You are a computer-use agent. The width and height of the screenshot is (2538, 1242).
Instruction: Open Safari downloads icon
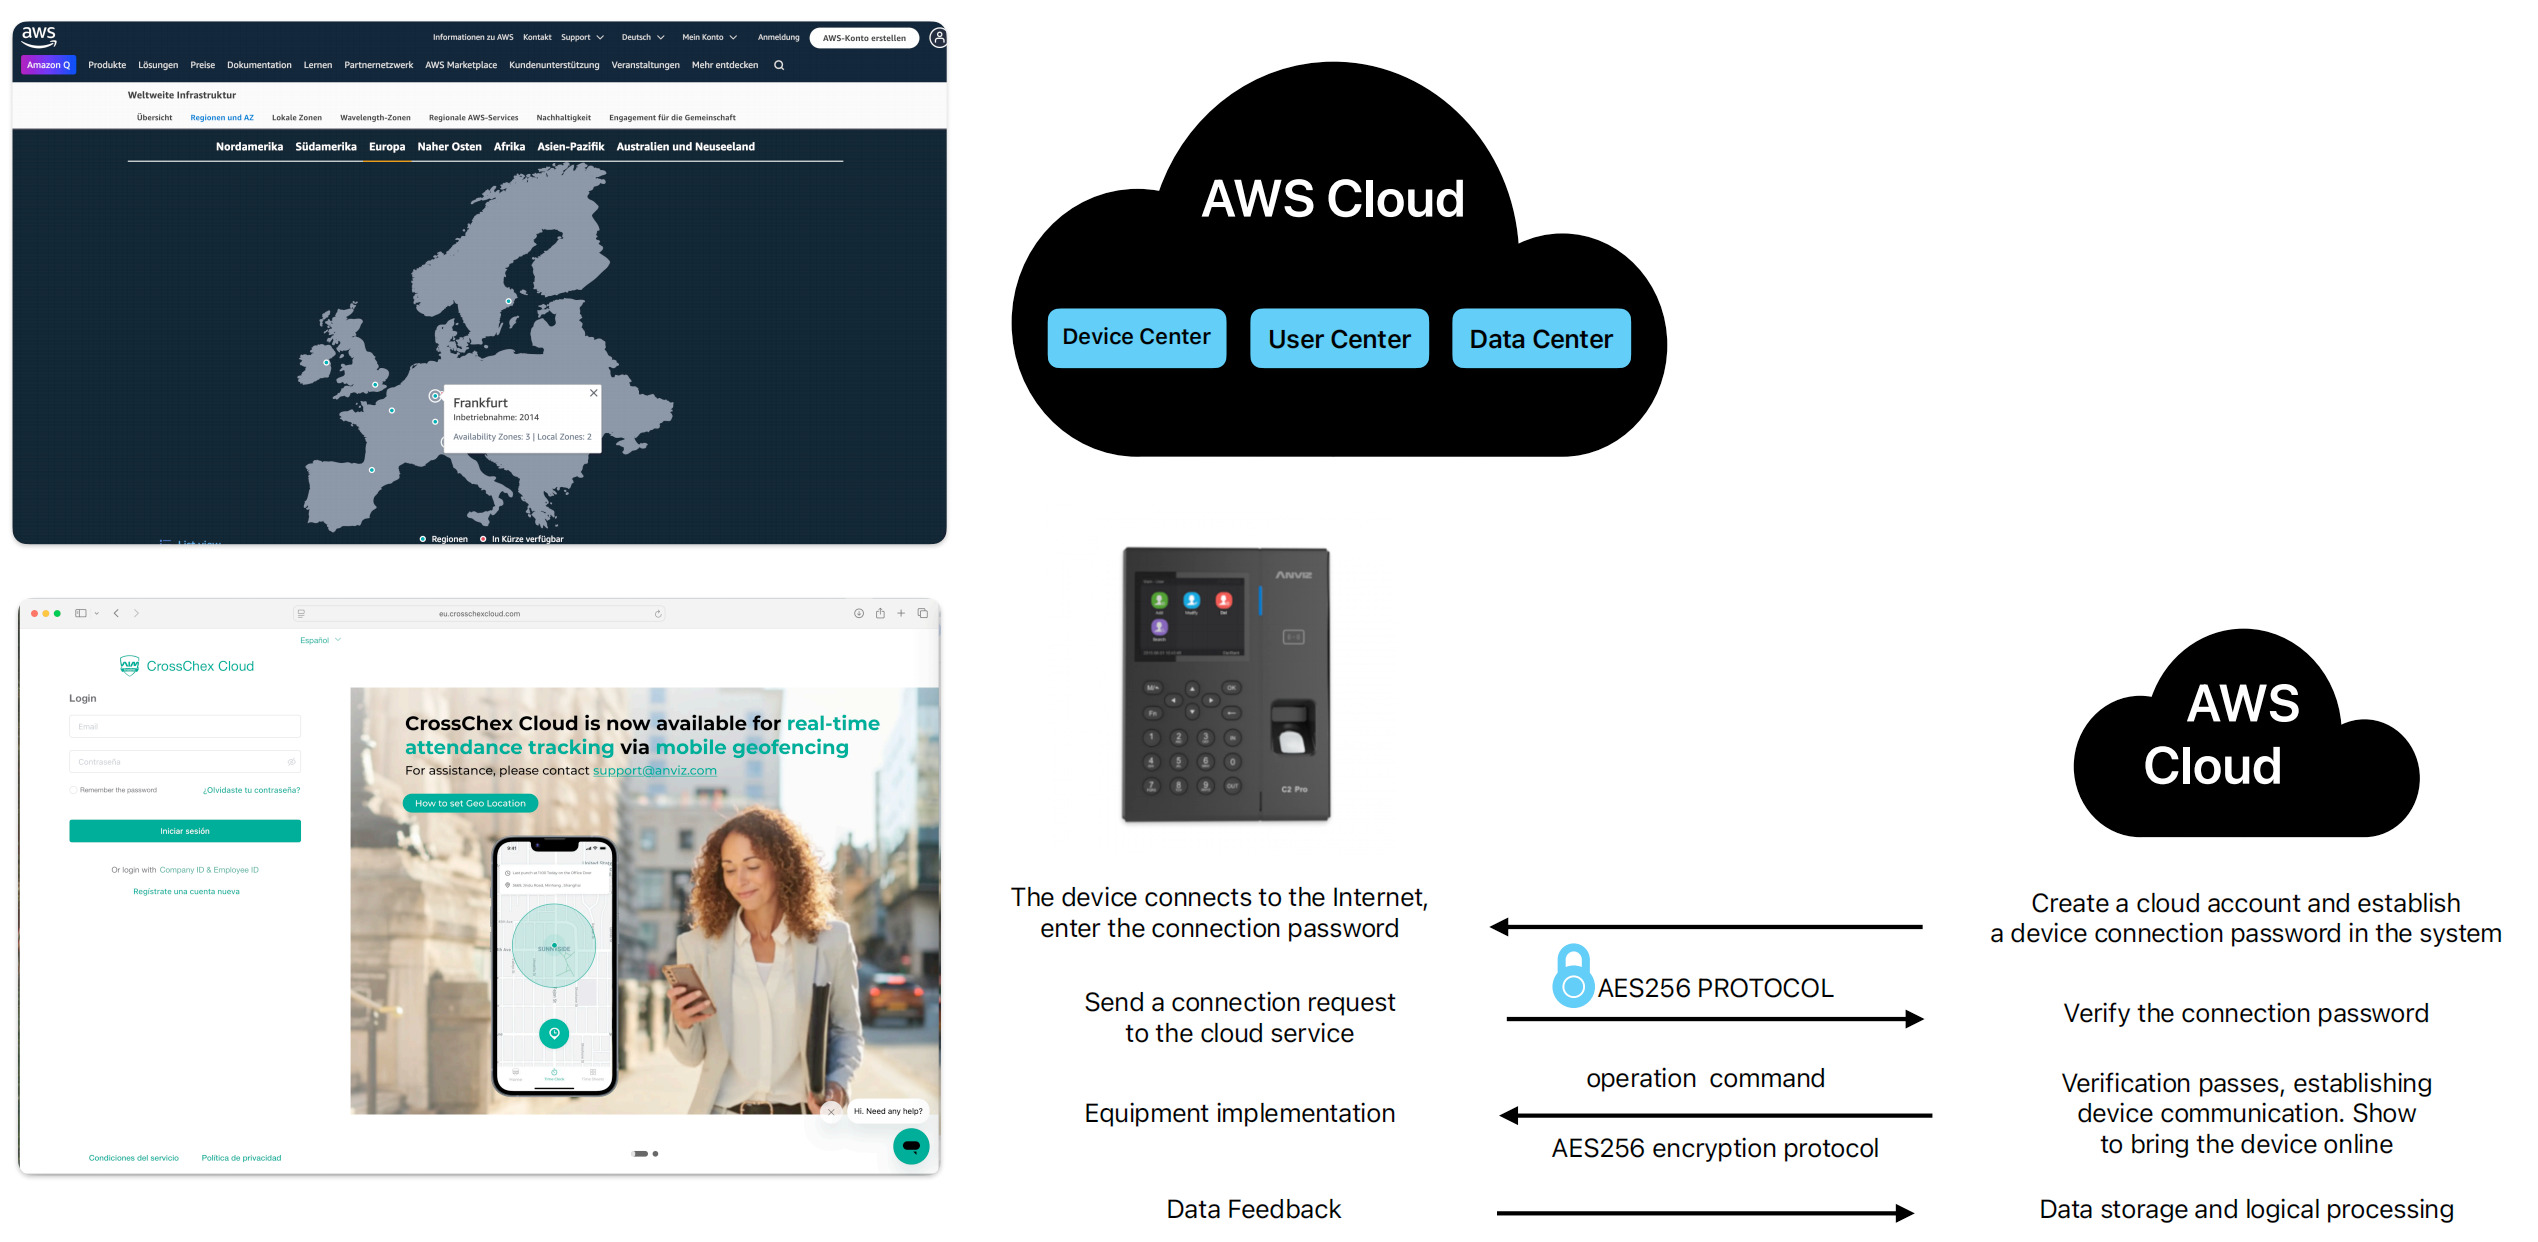tap(859, 614)
